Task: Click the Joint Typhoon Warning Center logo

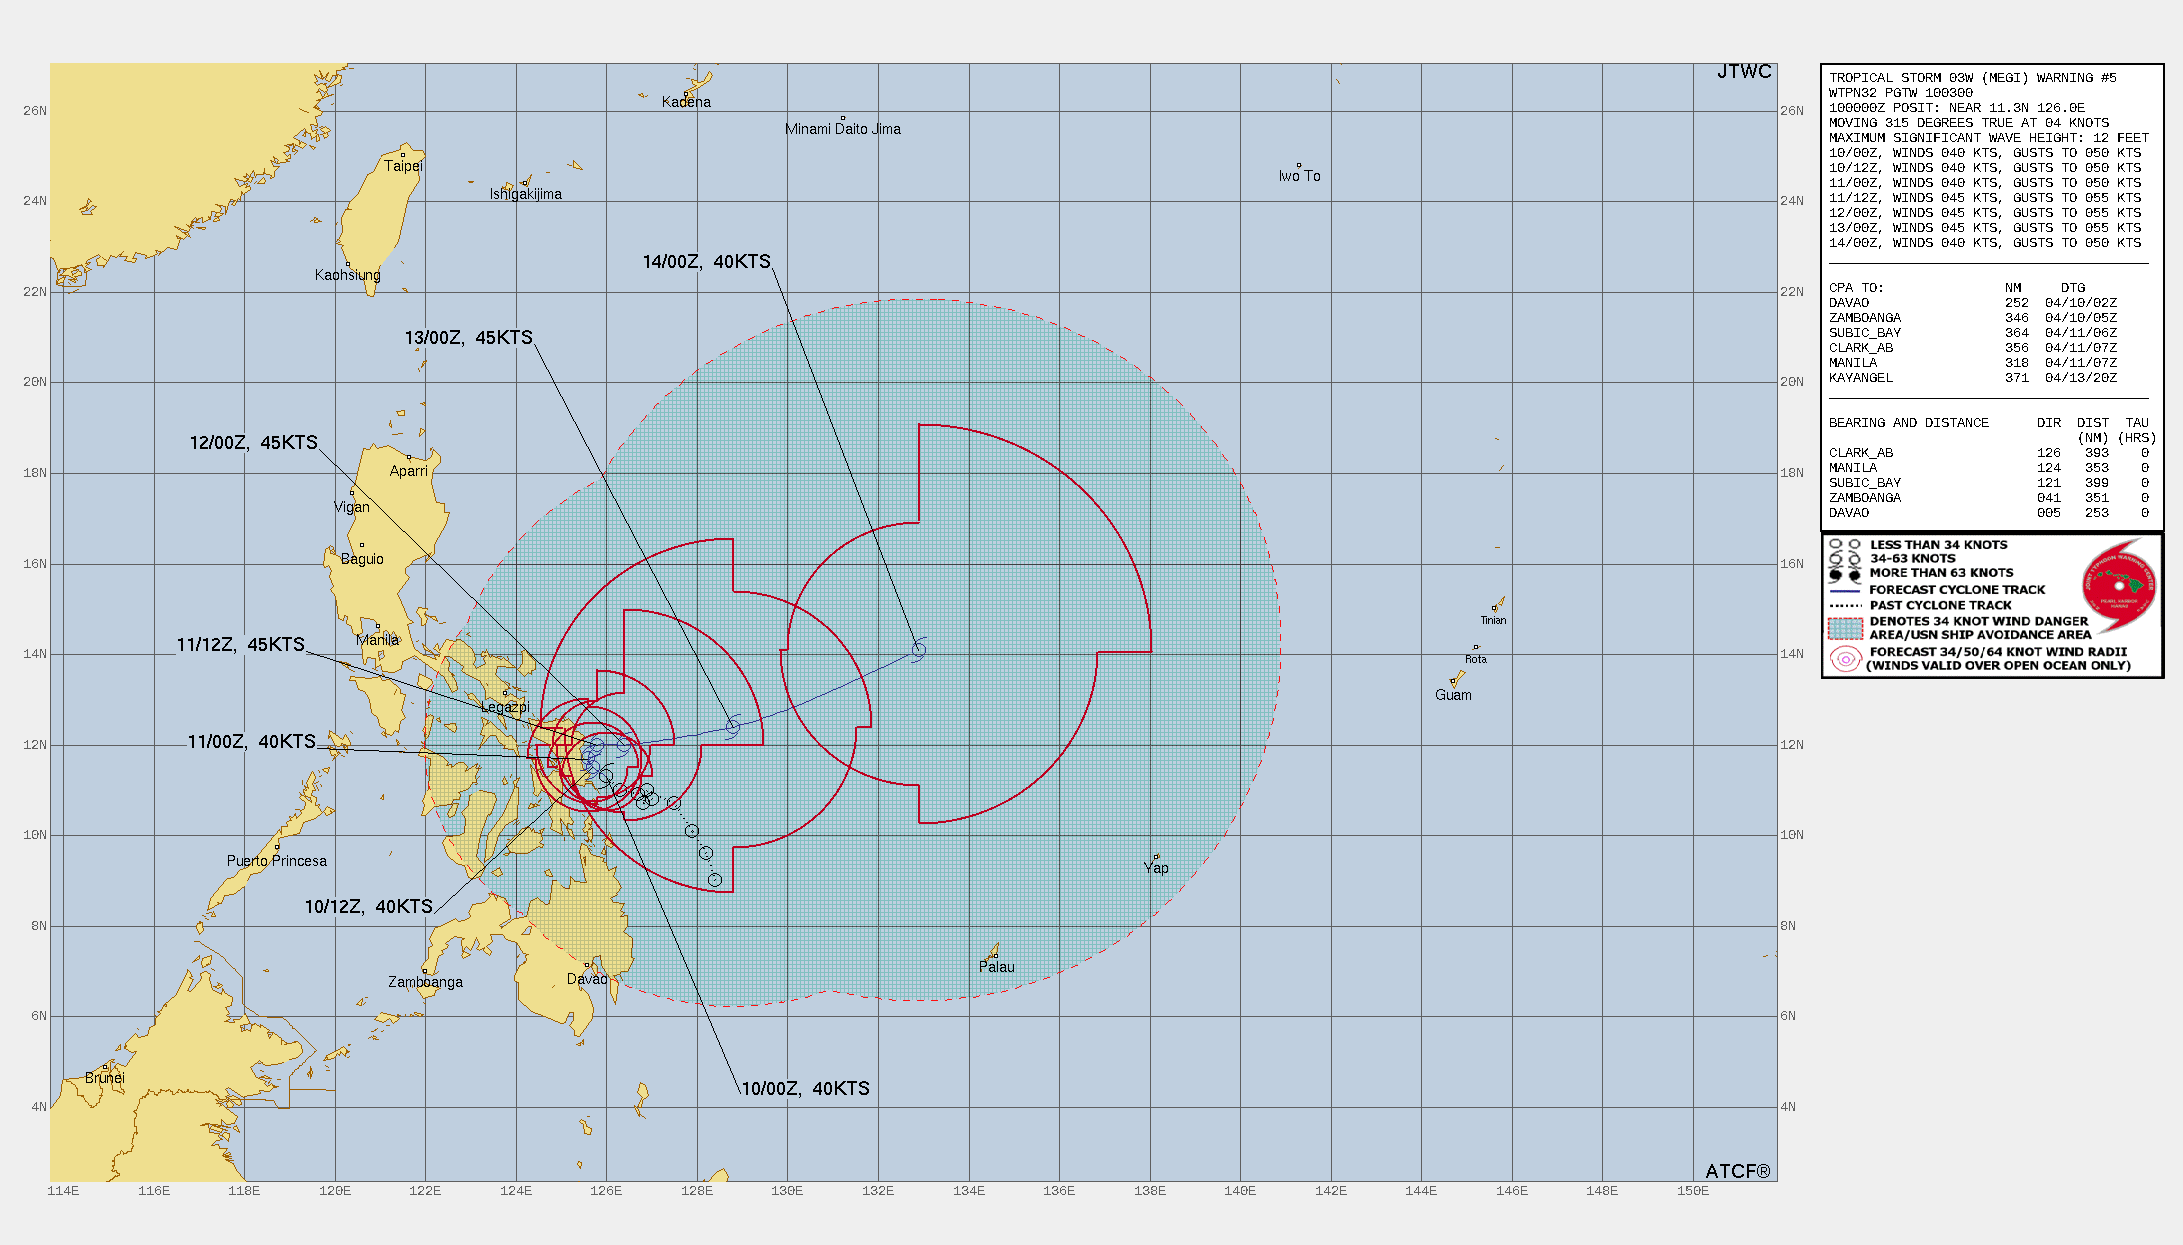Action: point(2118,586)
